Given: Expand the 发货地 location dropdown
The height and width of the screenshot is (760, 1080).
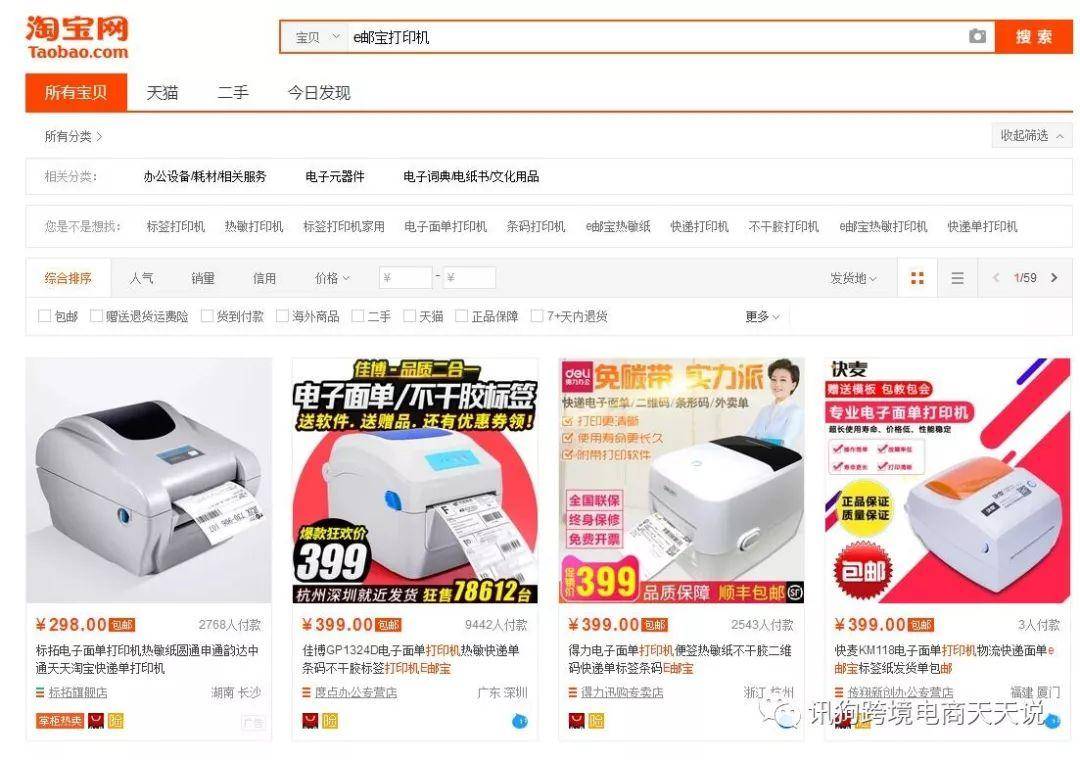Looking at the screenshot, I should (x=853, y=278).
